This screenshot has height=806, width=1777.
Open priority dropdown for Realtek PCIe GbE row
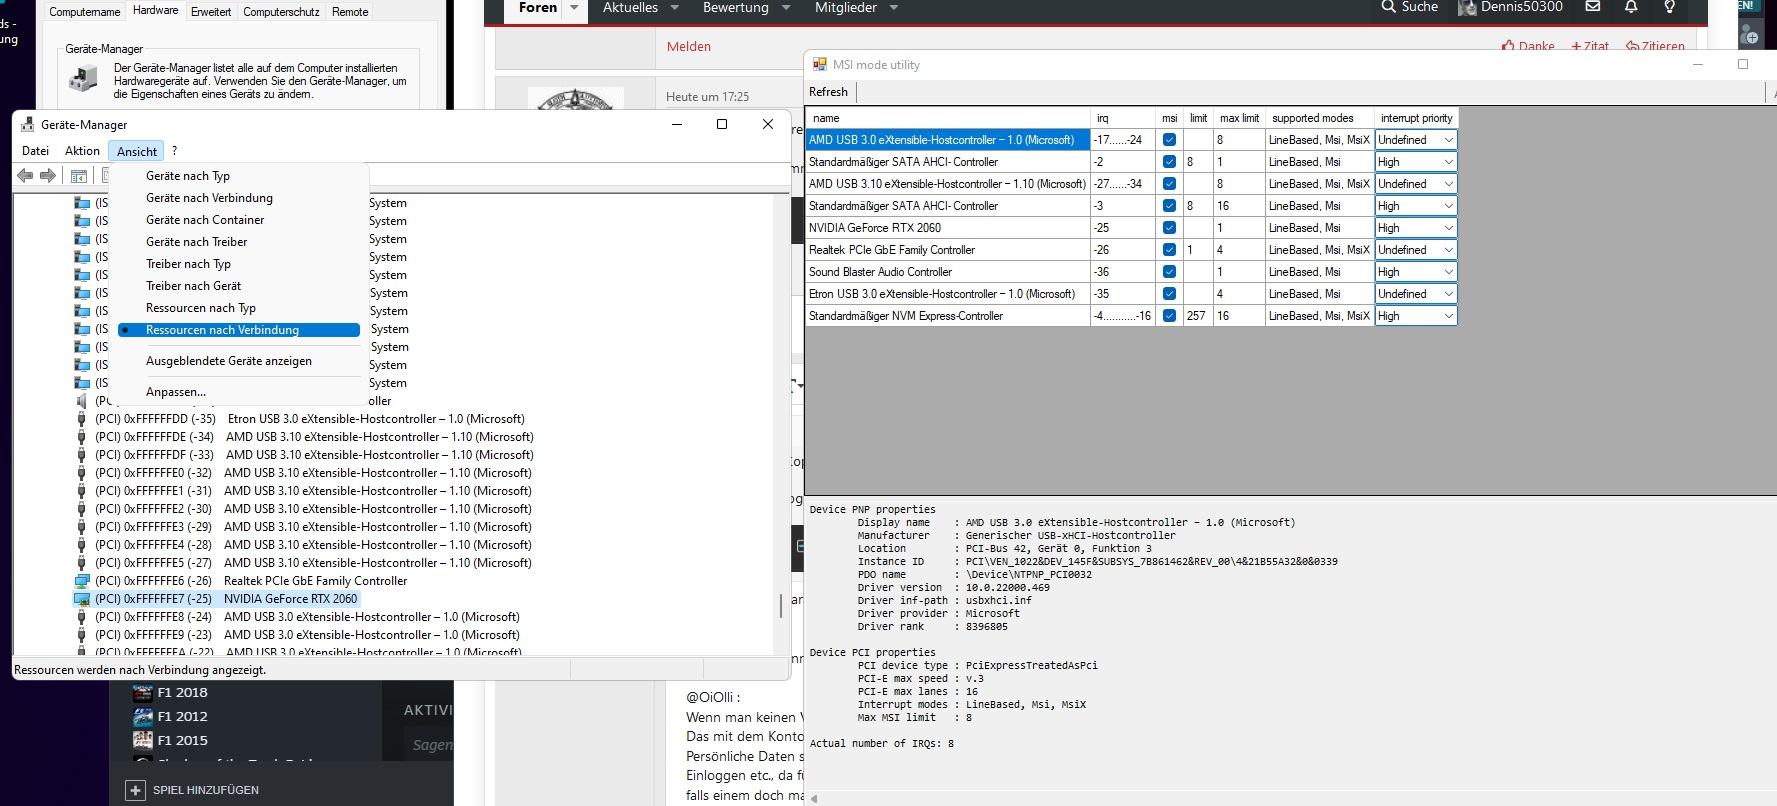tap(1415, 250)
